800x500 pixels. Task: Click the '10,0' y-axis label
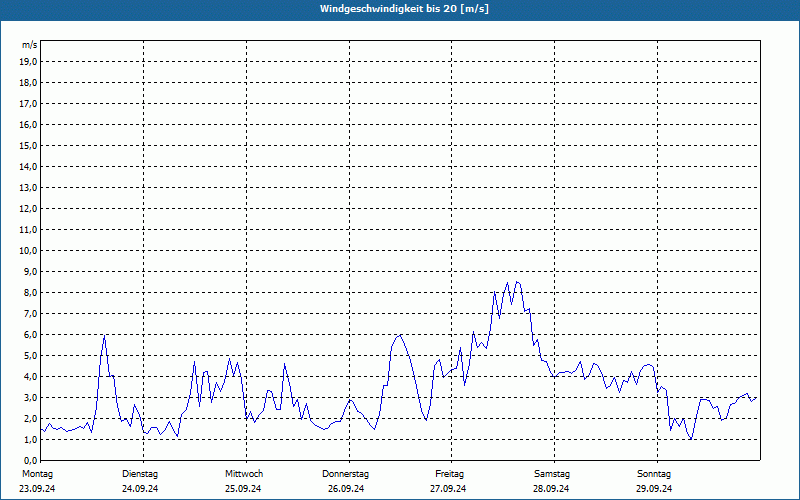click(x=29, y=251)
